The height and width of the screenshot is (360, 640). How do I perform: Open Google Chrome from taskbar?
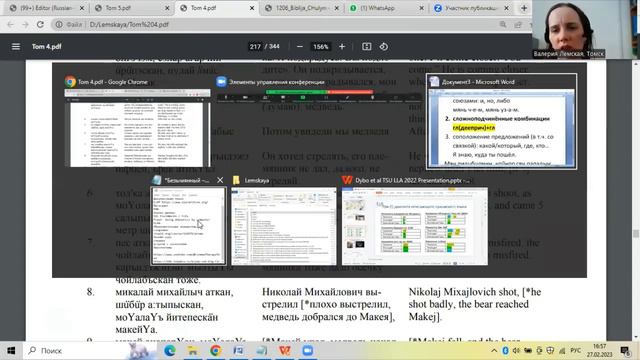216,351
